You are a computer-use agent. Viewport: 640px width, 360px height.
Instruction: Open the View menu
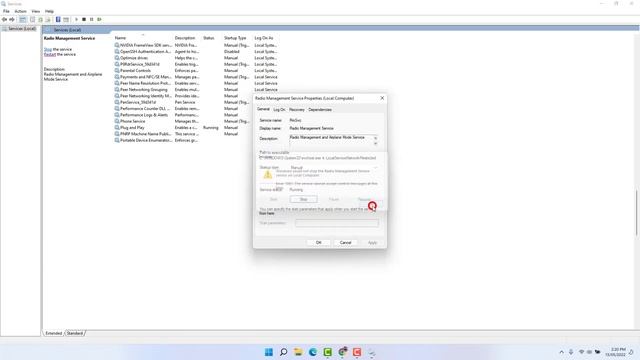tap(36, 11)
